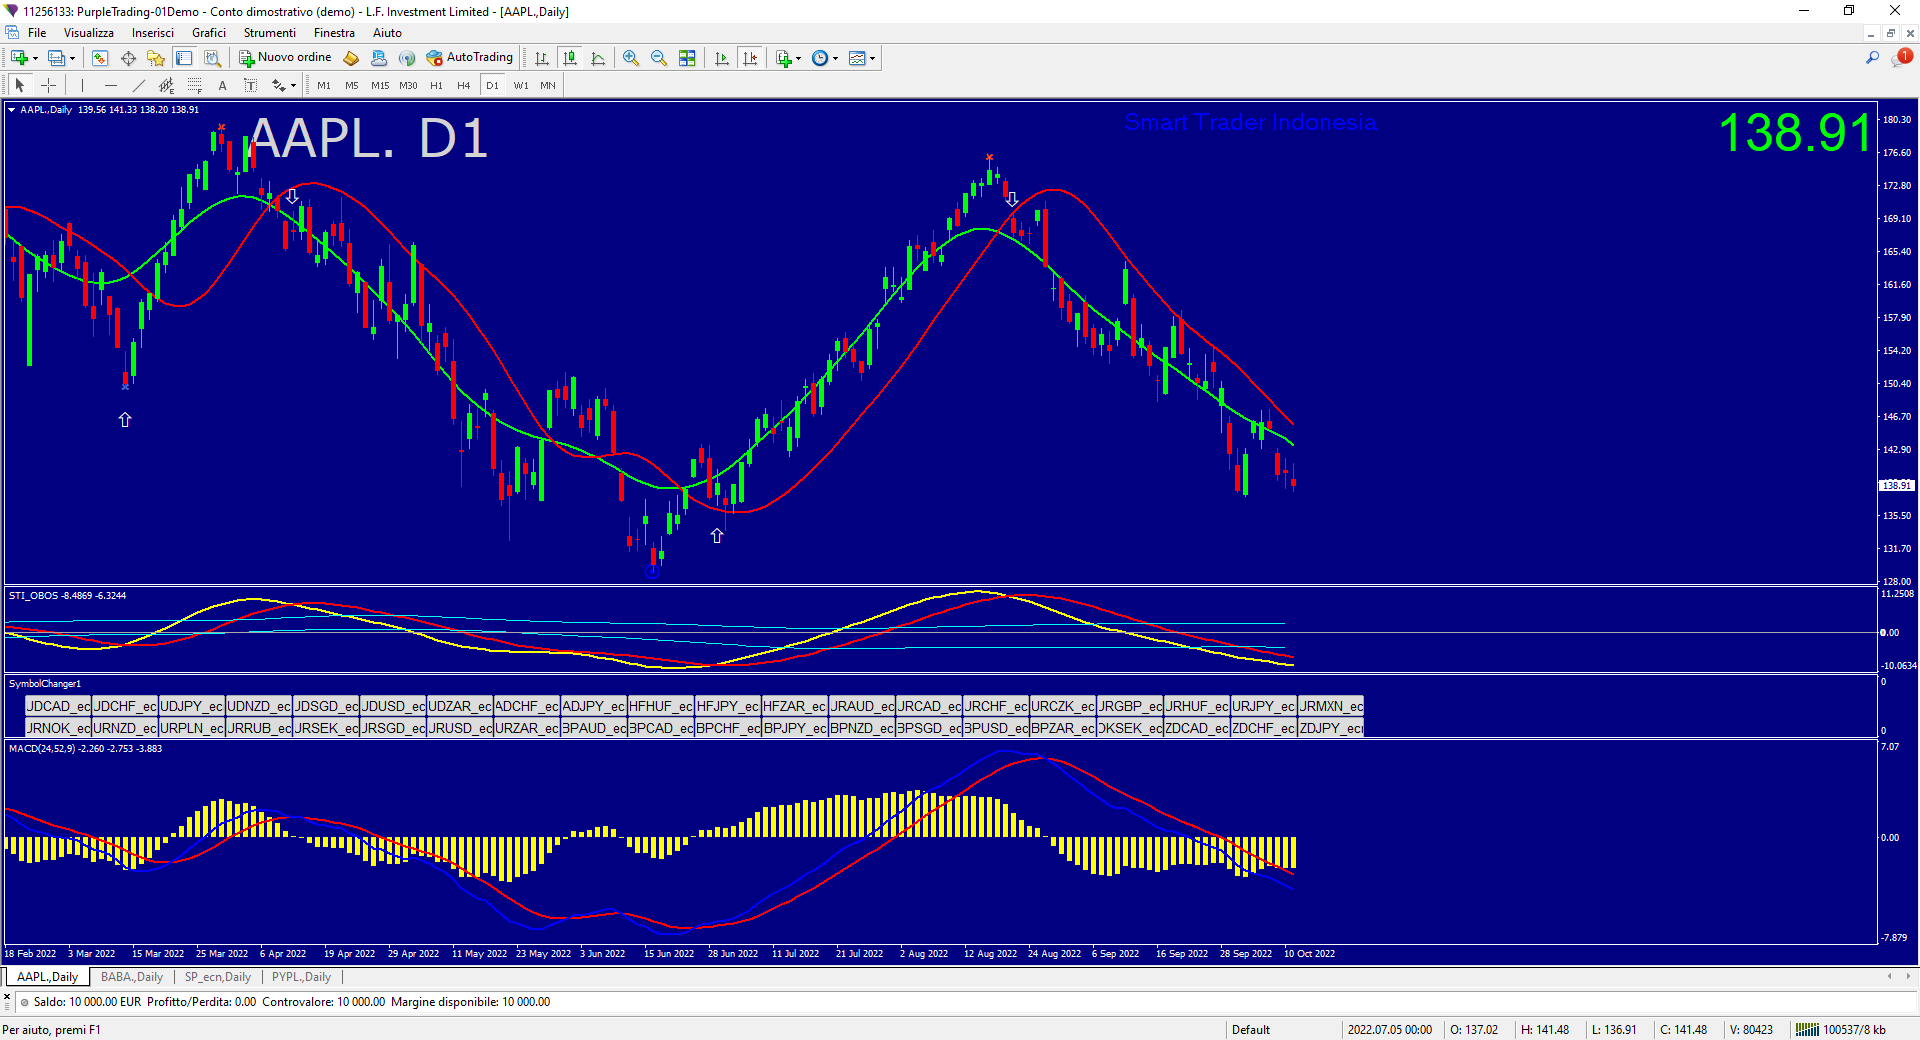1920x1040 pixels.
Task: Show the Navigator panel
Action: [156, 58]
